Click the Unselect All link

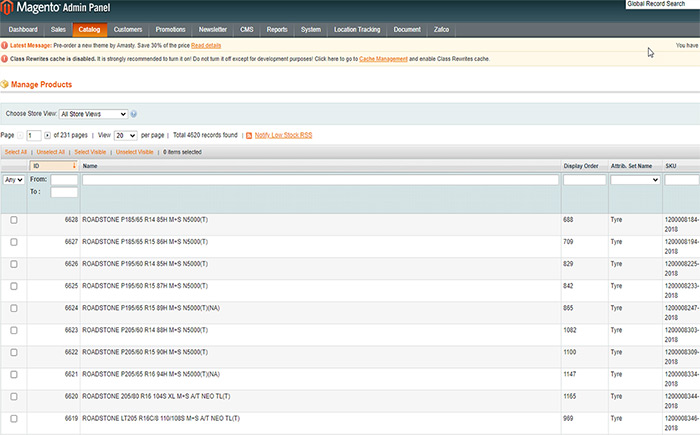click(50, 152)
